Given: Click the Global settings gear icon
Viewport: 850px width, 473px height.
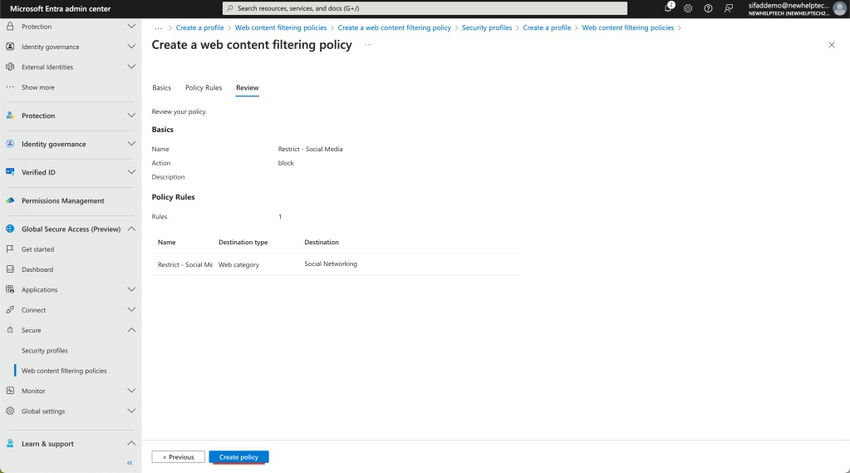Looking at the screenshot, I should coord(10,411).
